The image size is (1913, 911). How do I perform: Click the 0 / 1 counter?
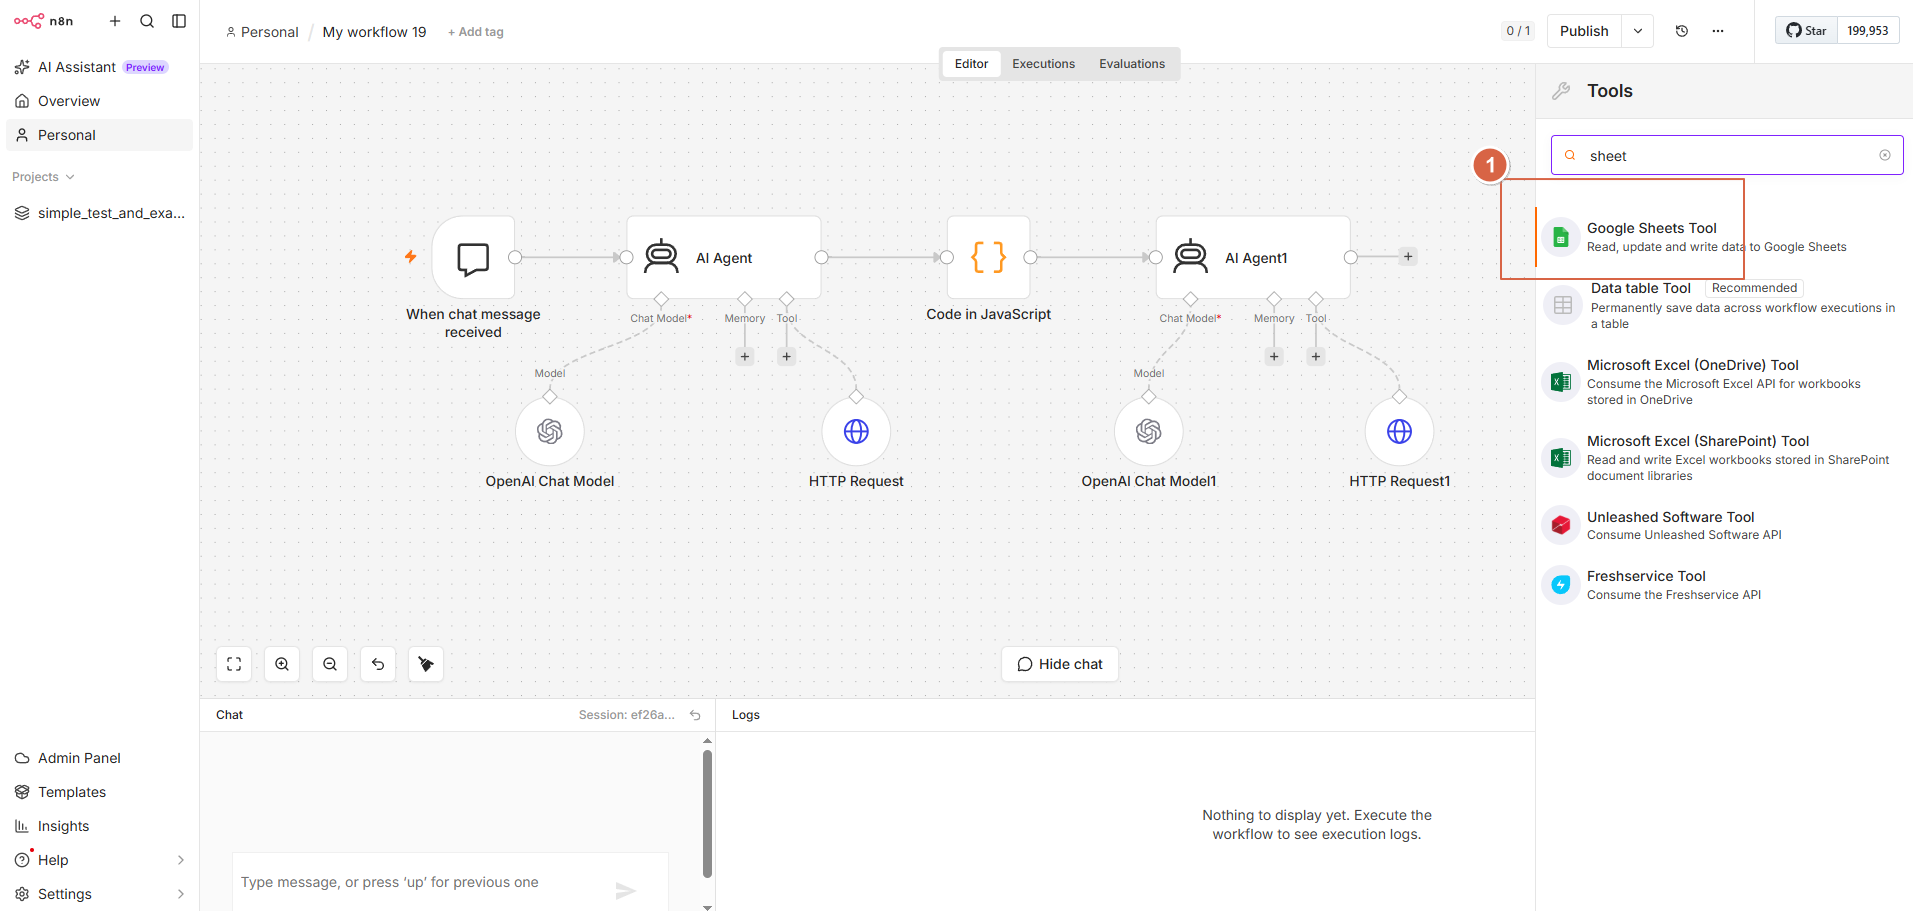click(x=1518, y=31)
